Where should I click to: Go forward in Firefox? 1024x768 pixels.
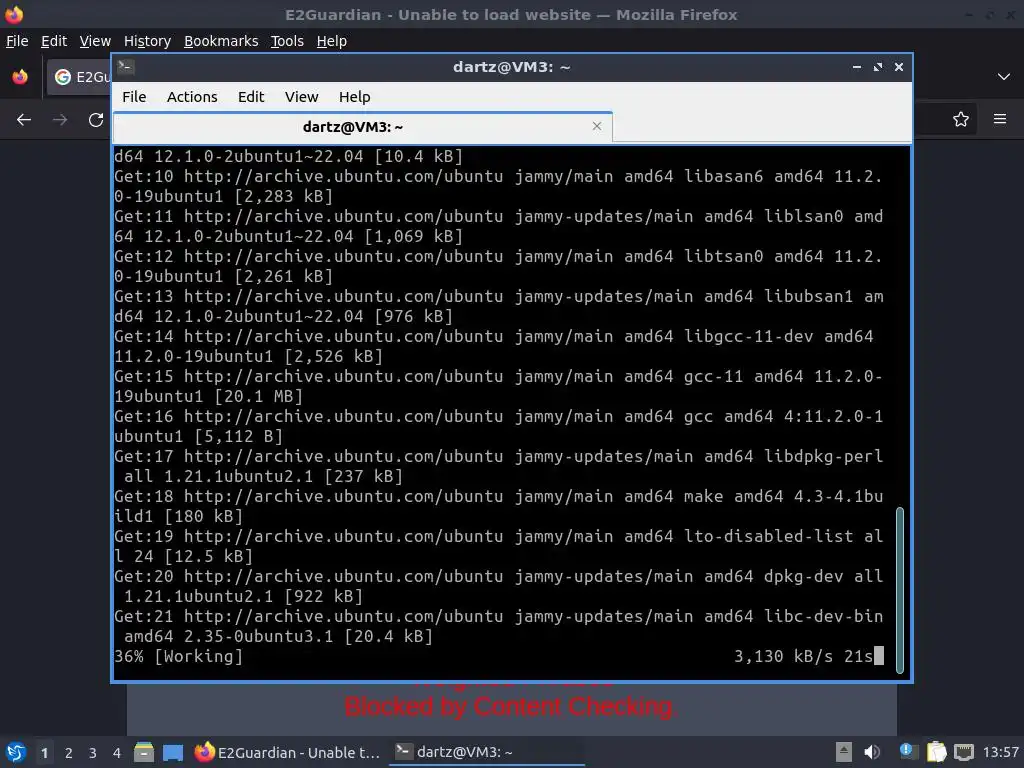(x=60, y=120)
